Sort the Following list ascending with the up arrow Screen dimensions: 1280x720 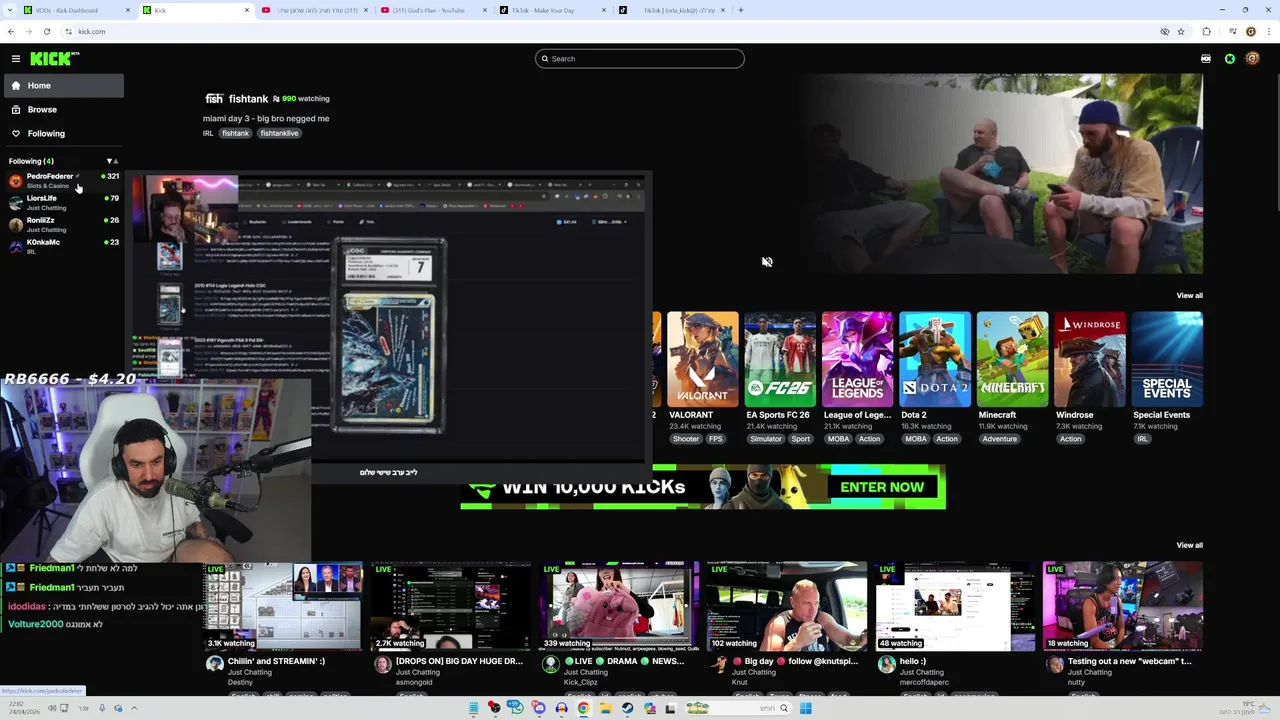[116, 161]
